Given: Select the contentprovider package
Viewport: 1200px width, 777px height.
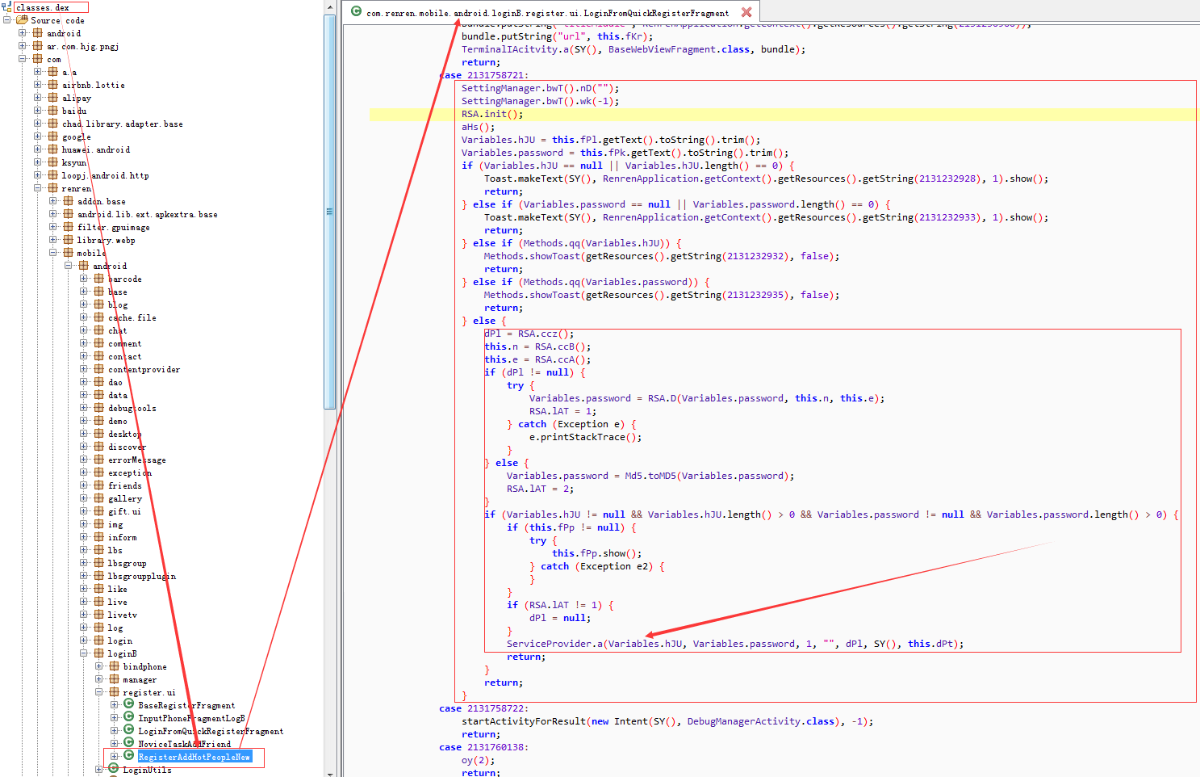Looking at the screenshot, I should (144, 370).
